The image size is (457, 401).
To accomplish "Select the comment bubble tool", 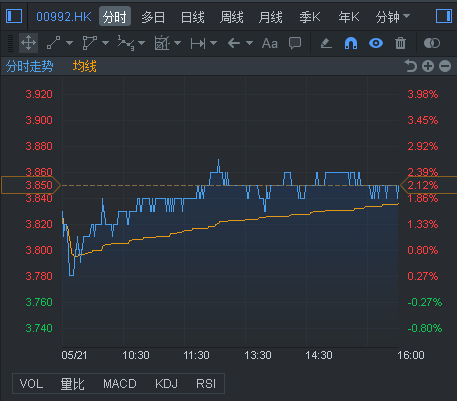I will point(295,43).
